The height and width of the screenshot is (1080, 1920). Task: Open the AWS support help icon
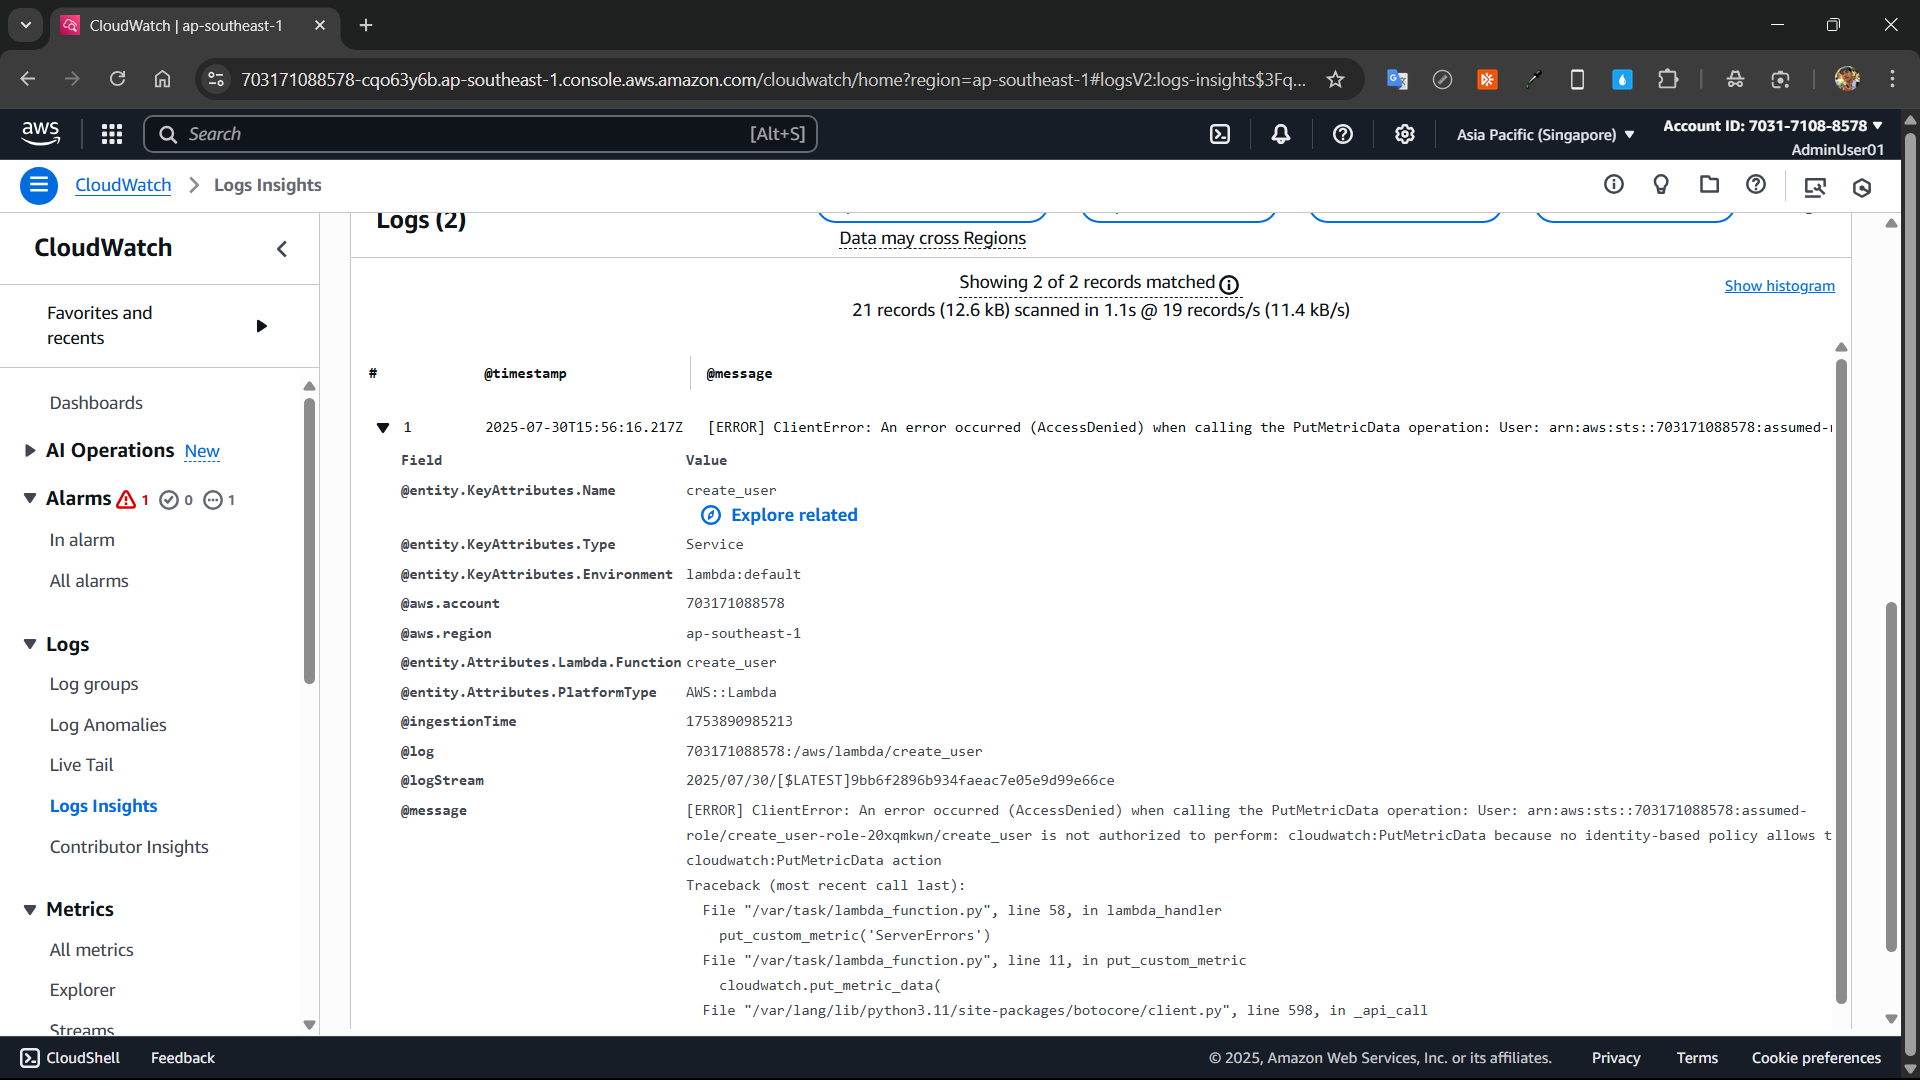(1343, 134)
